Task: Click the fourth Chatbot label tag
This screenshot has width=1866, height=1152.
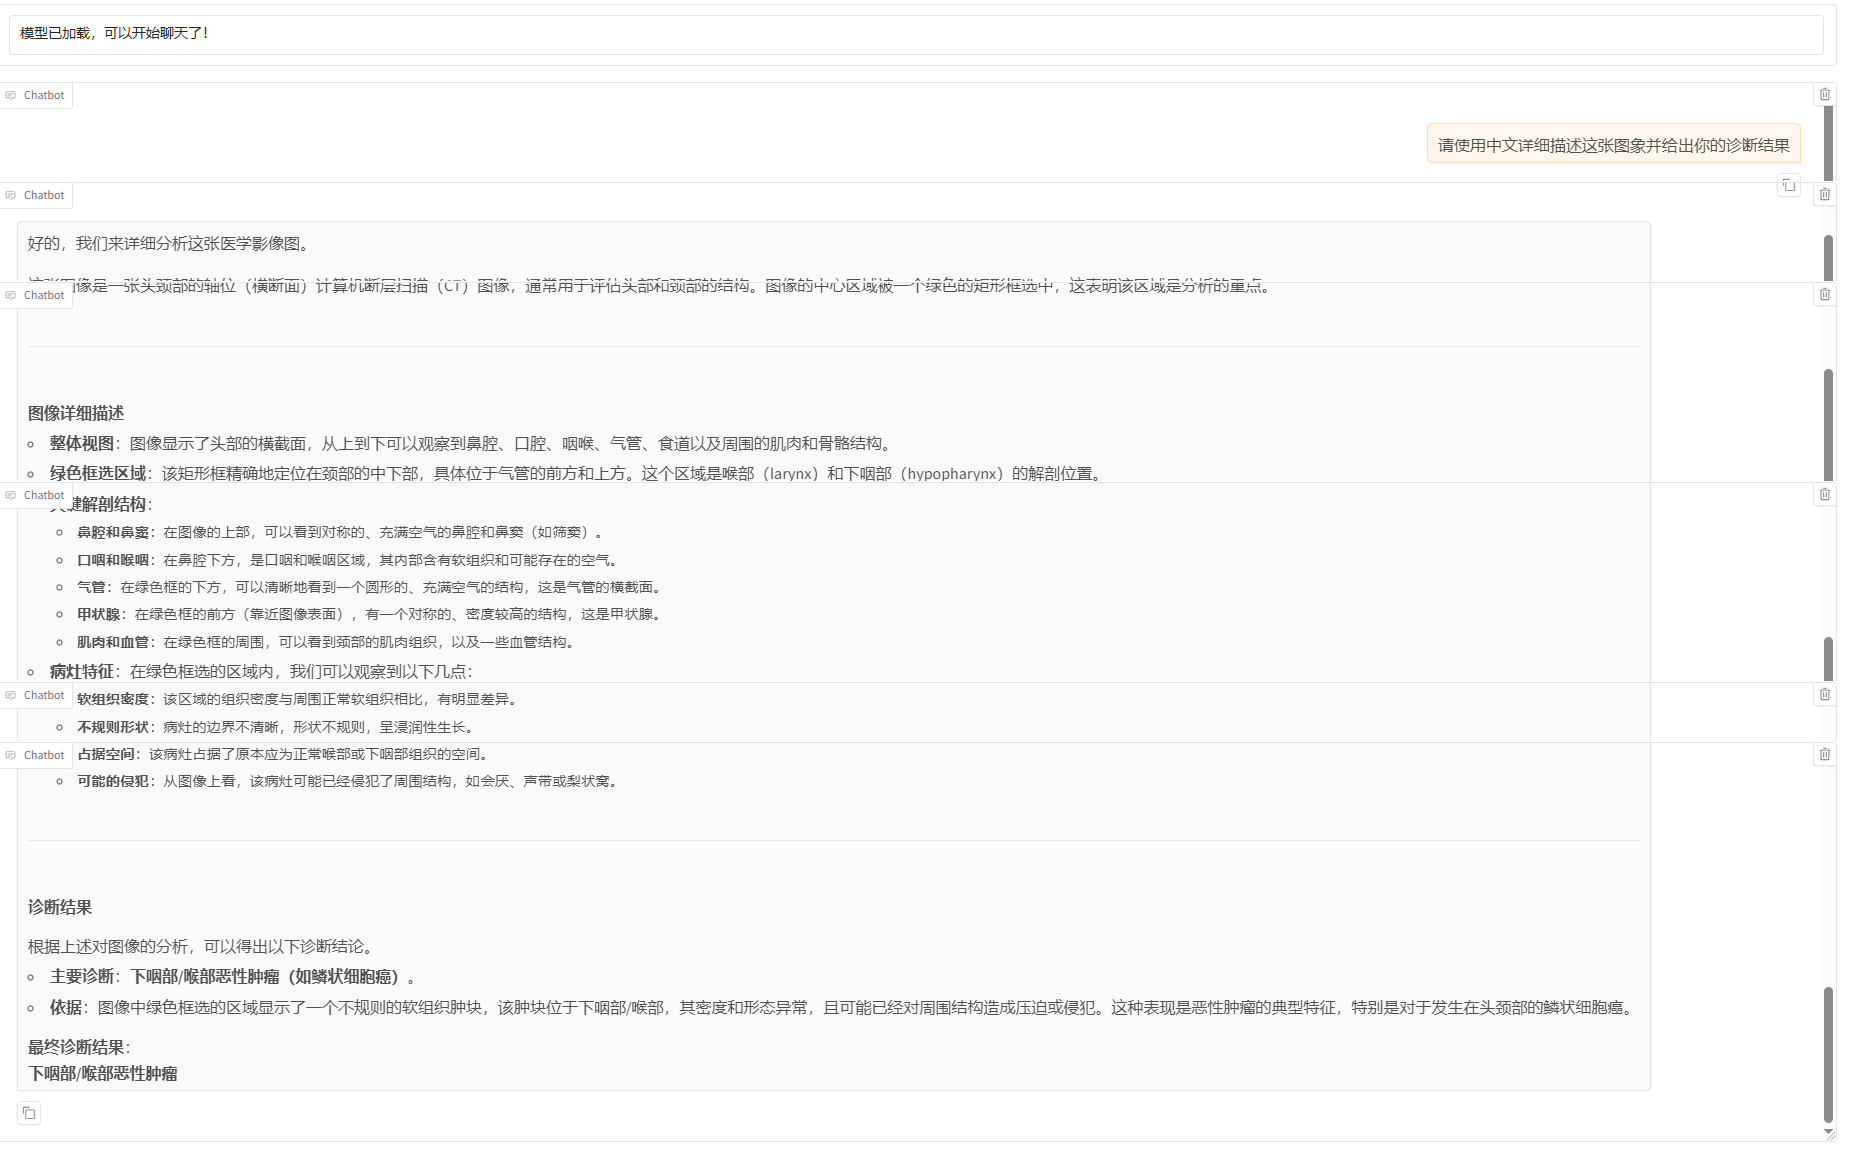Action: point(37,495)
